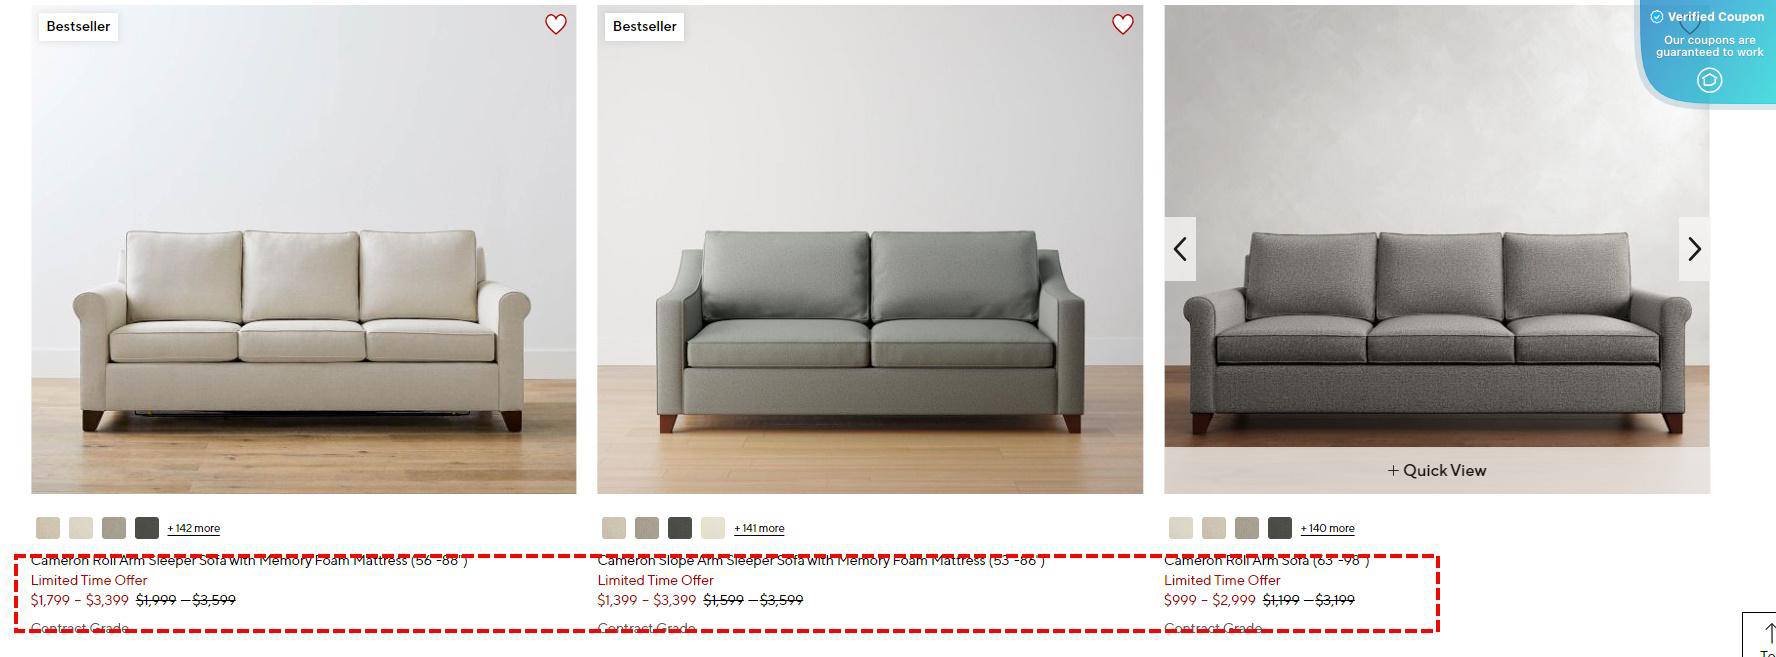The height and width of the screenshot is (657, 1776).
Task: Expand +142 more fabric options
Action: click(x=194, y=528)
